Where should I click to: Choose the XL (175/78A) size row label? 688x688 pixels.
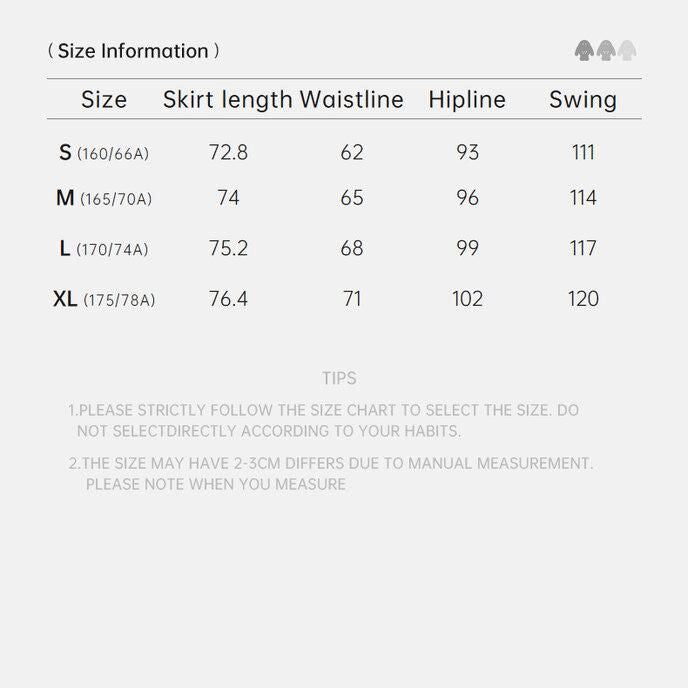click(x=104, y=299)
